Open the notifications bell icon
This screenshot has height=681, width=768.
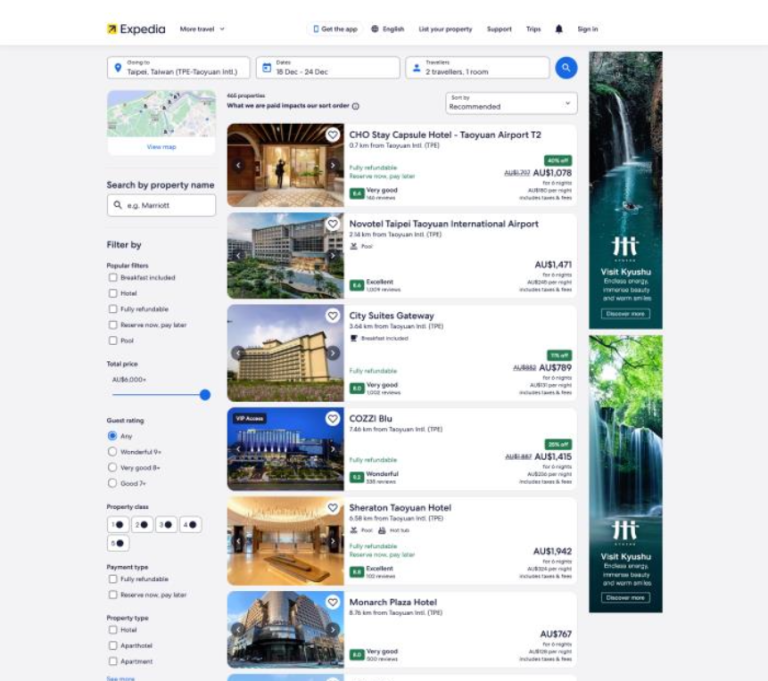pyautogui.click(x=559, y=29)
